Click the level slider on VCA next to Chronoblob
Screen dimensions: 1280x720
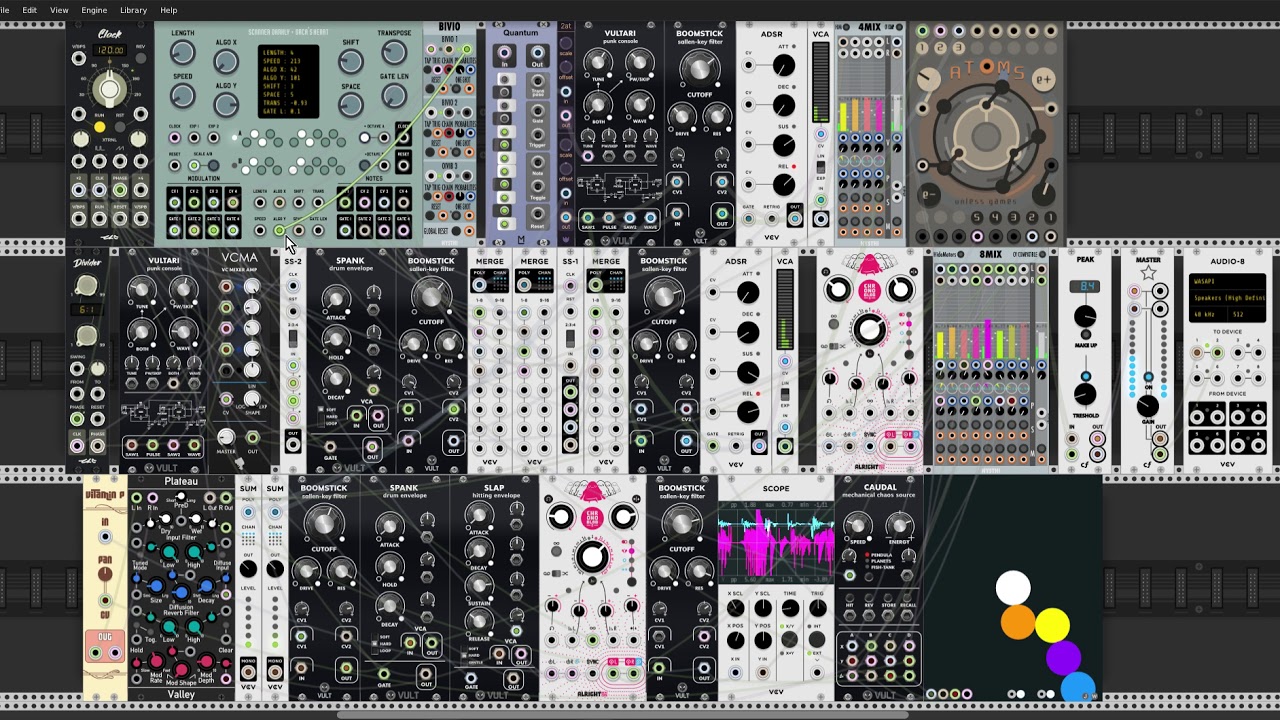[x=785, y=309]
